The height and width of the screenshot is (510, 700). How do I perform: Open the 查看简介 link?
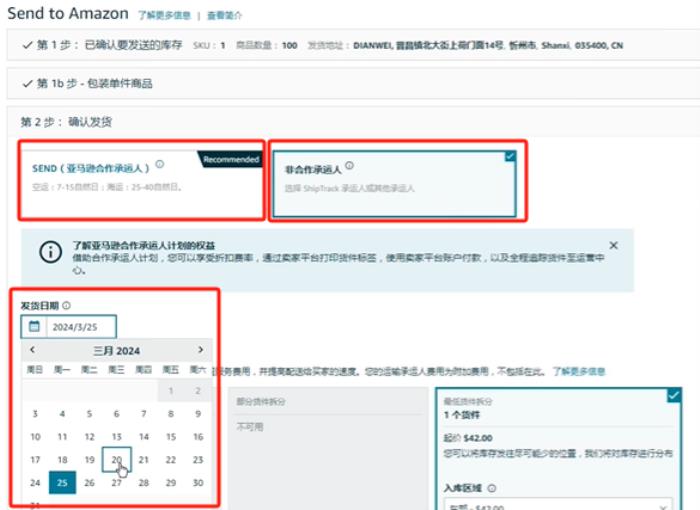coord(224,16)
